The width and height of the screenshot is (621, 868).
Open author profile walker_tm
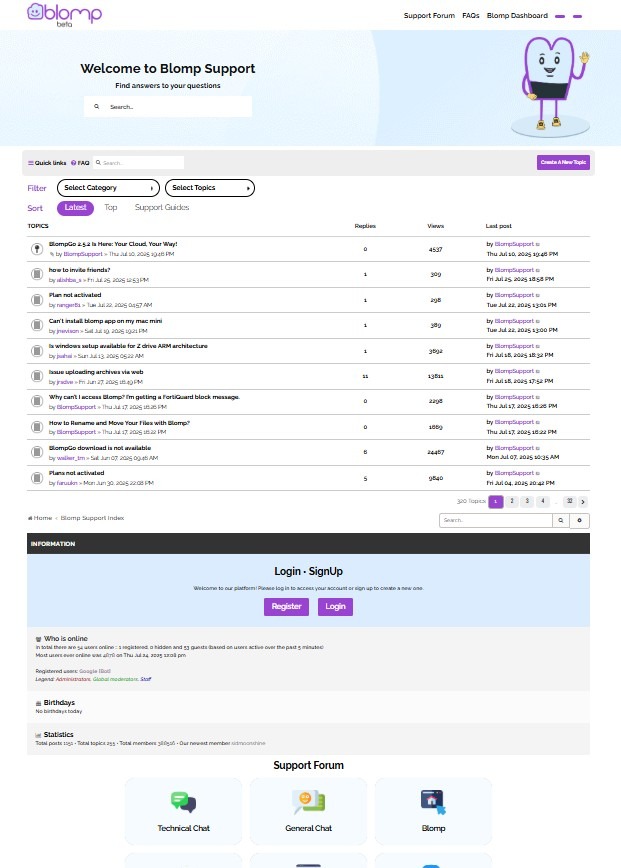coord(71,458)
